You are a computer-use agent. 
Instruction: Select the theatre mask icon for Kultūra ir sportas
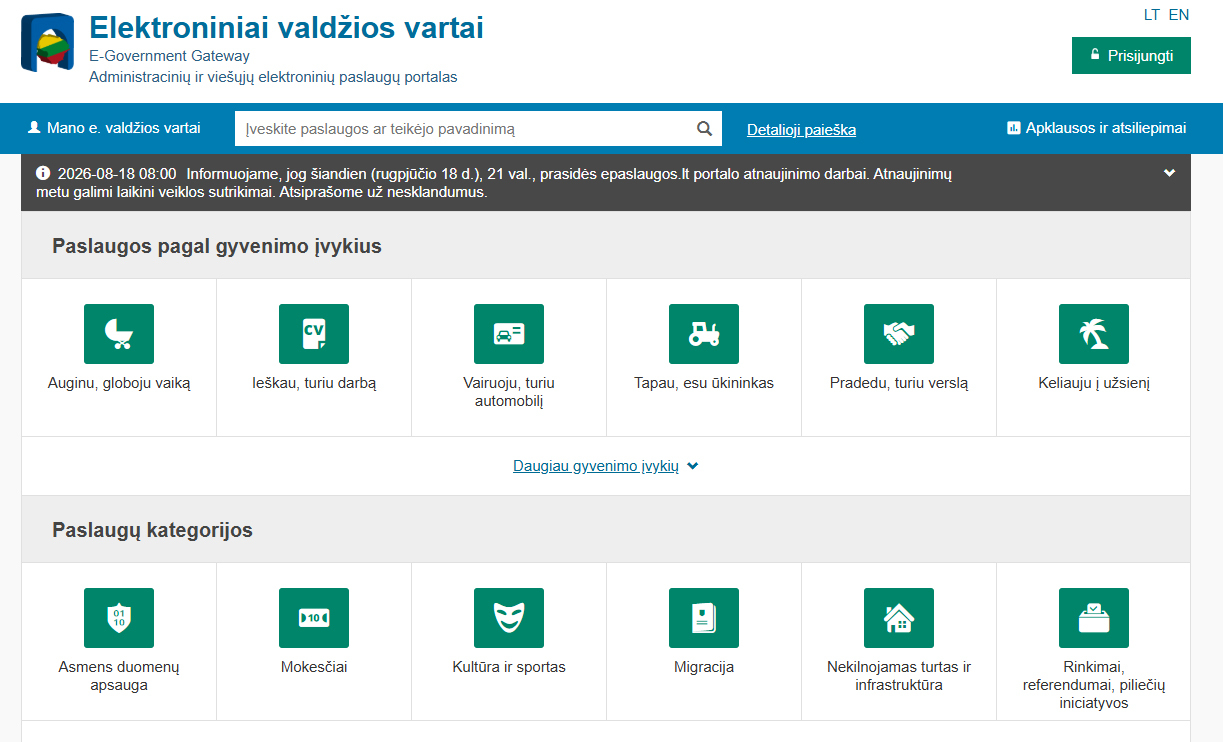[x=509, y=618]
